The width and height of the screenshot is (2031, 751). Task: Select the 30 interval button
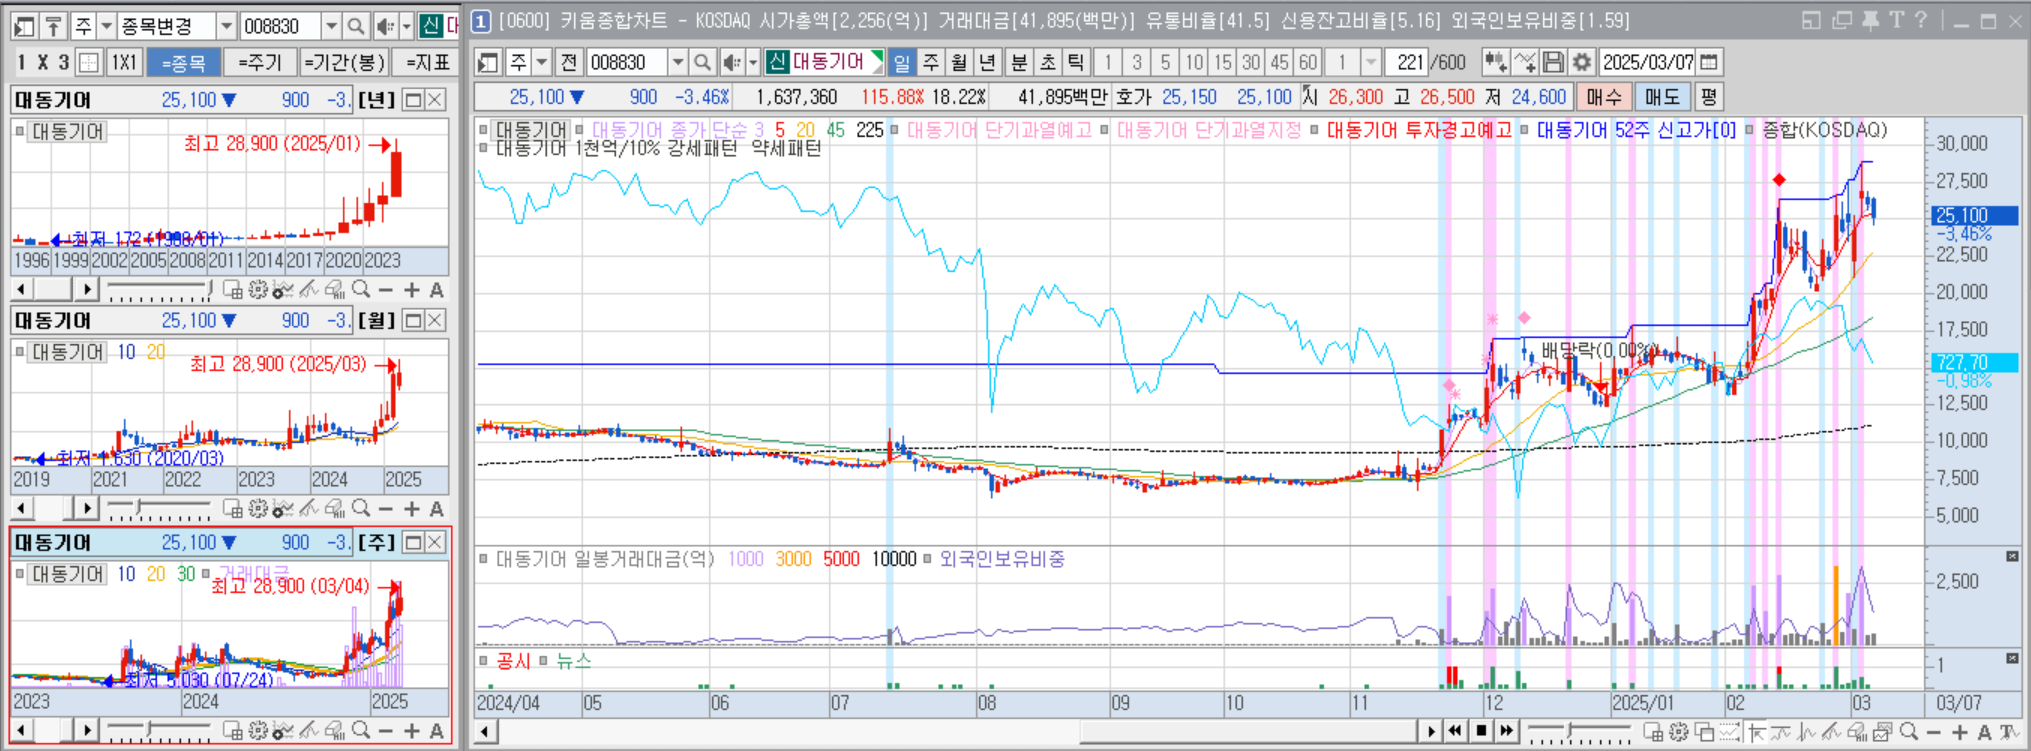(x=1251, y=62)
